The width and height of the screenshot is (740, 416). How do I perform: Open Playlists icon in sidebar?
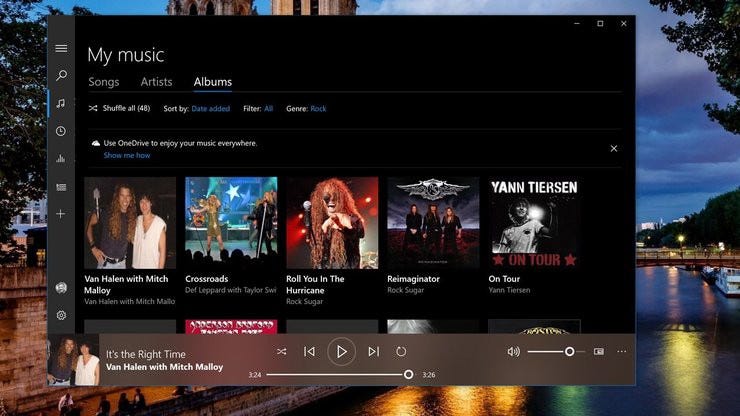tap(61, 187)
